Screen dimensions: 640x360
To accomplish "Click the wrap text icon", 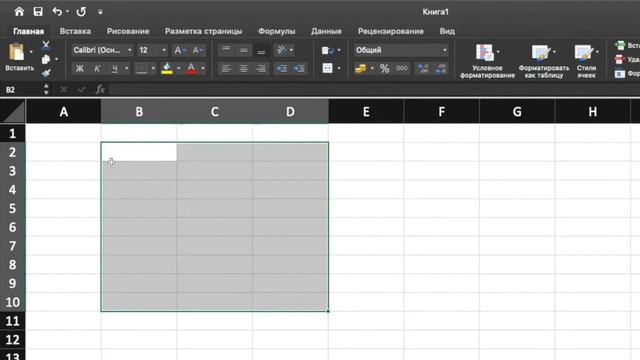I will pos(328,50).
